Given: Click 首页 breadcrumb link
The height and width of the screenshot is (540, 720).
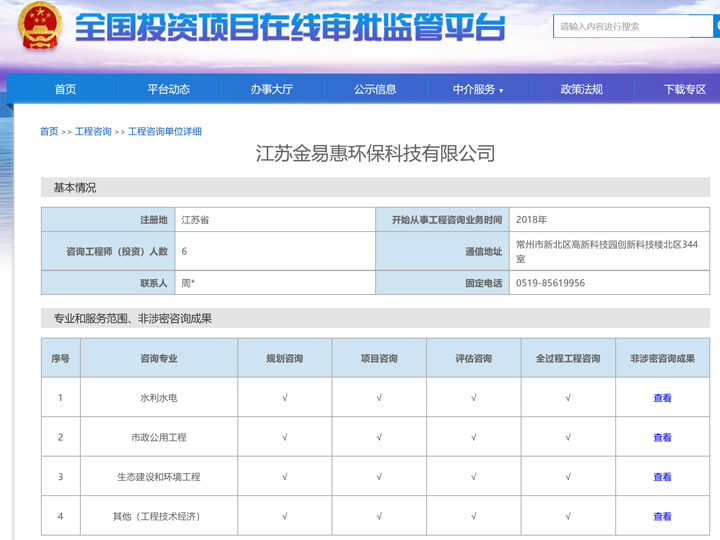Looking at the screenshot, I should [x=49, y=132].
